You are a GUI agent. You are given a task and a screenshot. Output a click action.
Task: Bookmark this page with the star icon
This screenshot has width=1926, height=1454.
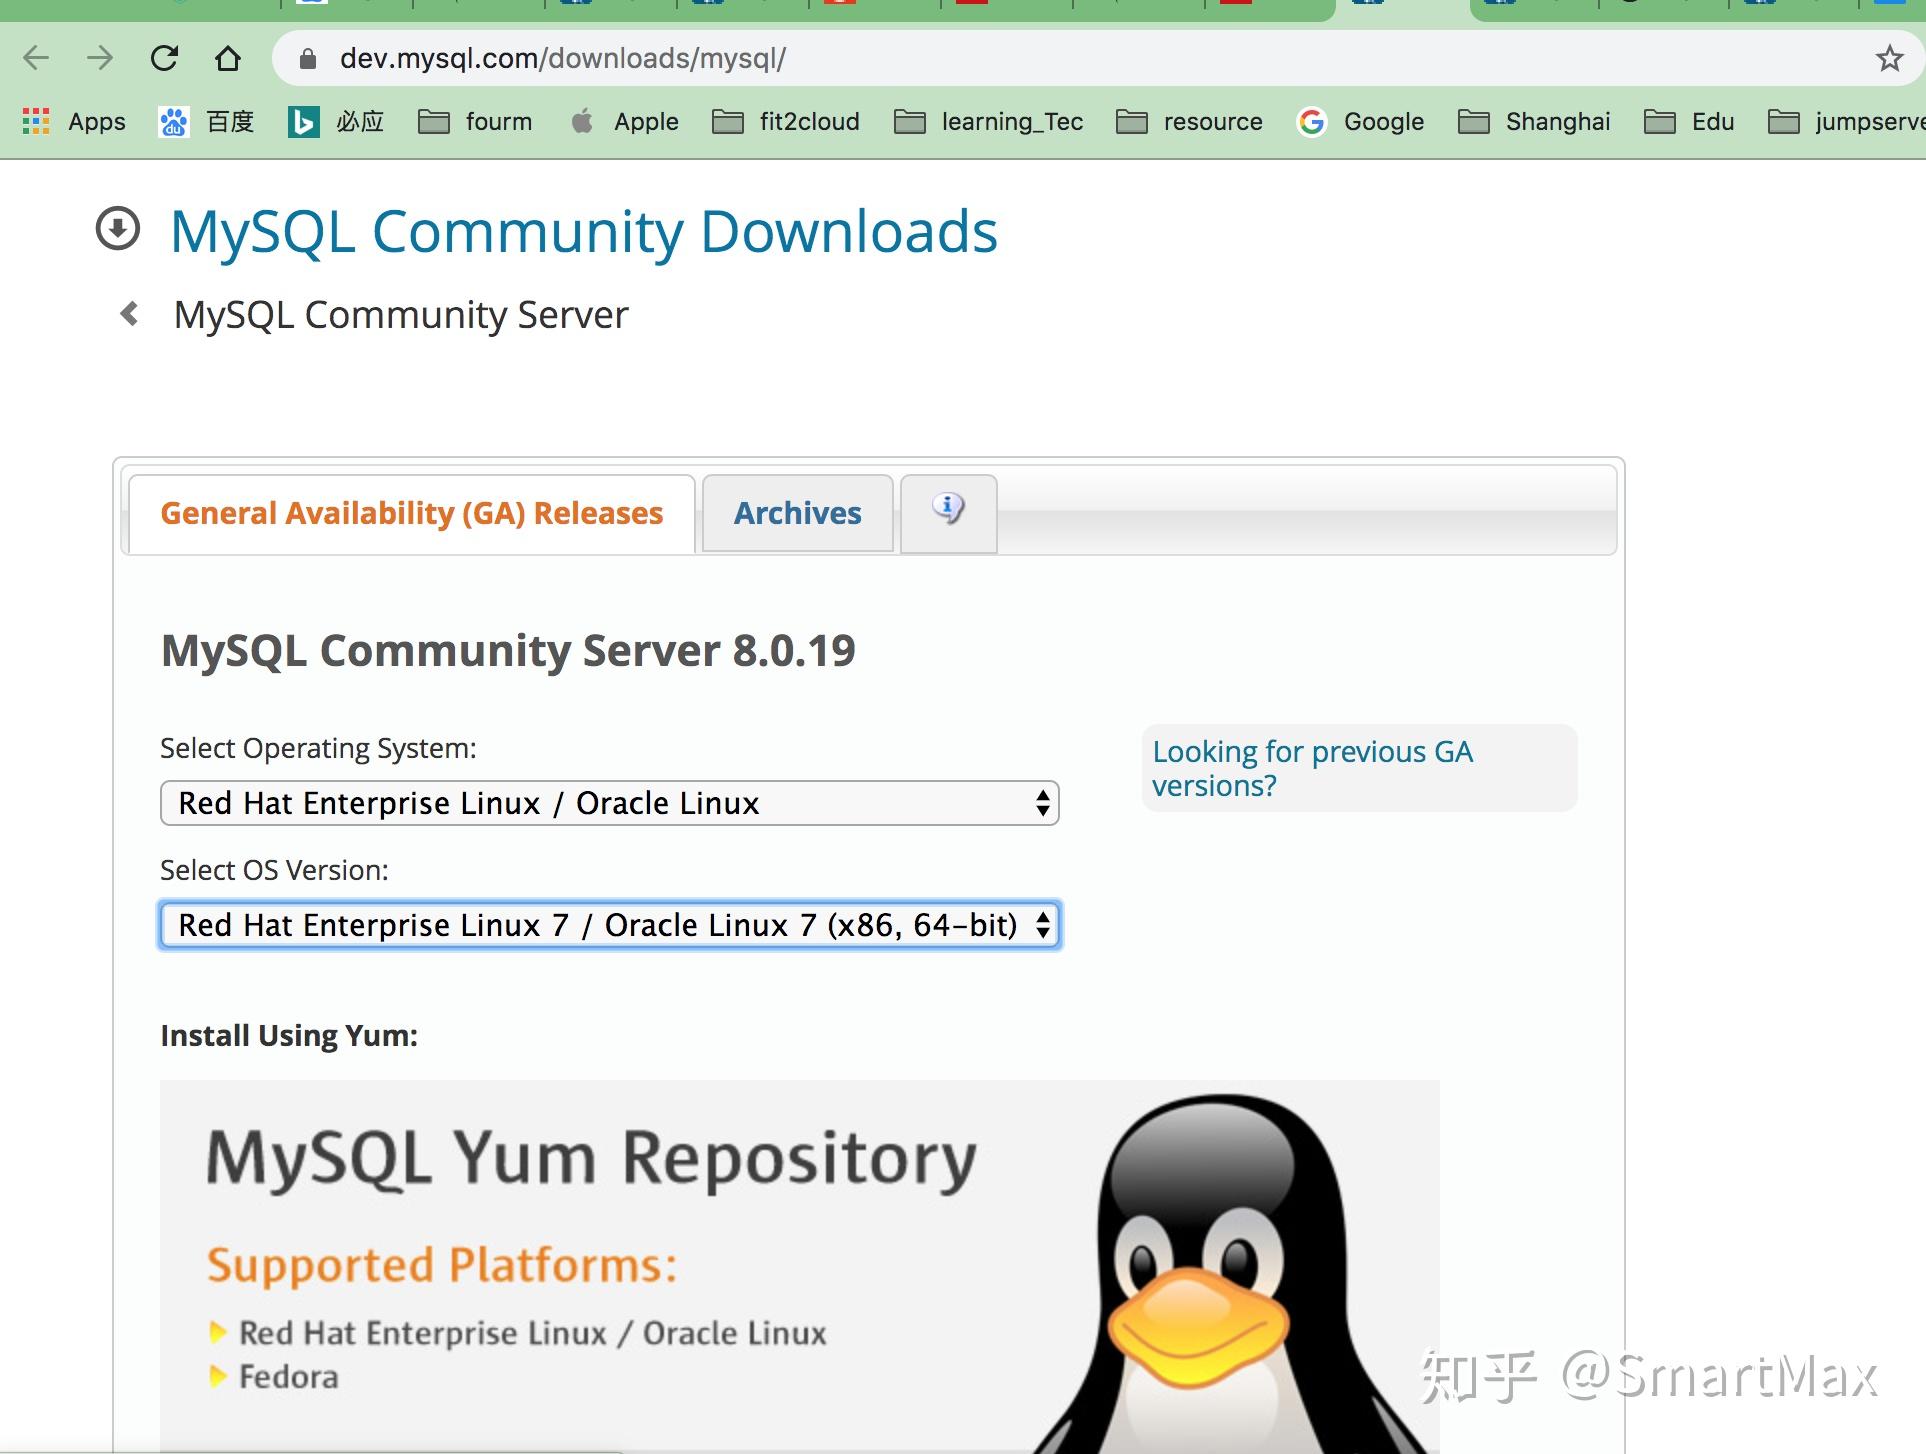1889,58
